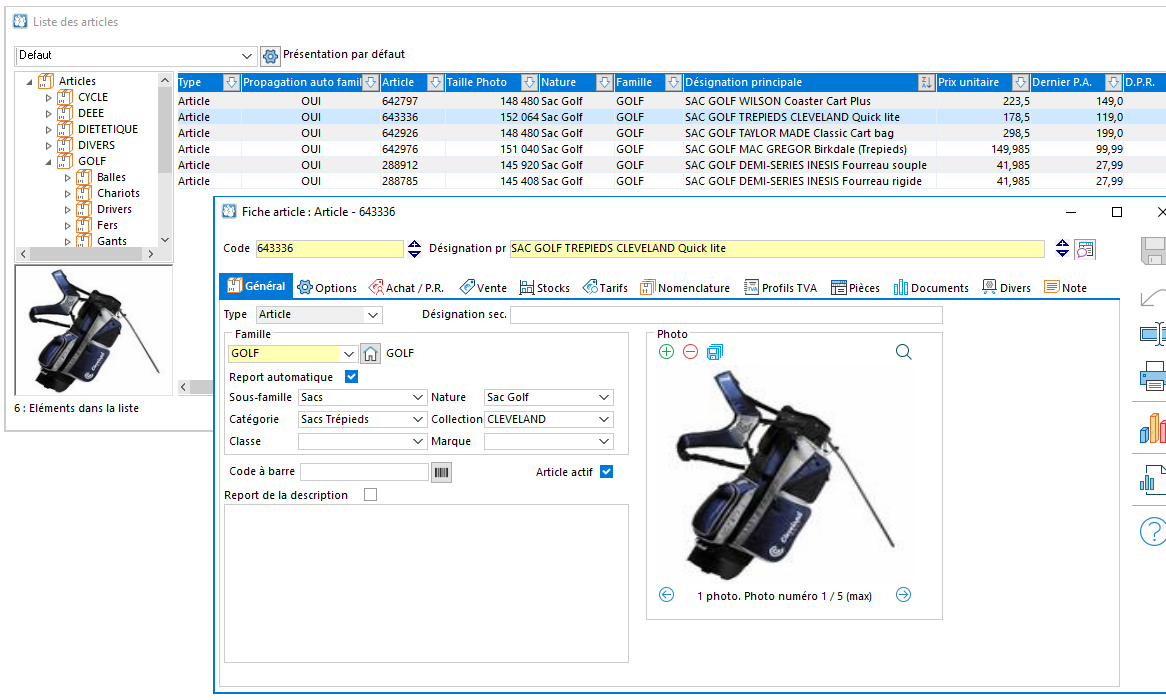Switch to the Options tab
Viewport: 1166px width, 700px height.
pyautogui.click(x=327, y=287)
